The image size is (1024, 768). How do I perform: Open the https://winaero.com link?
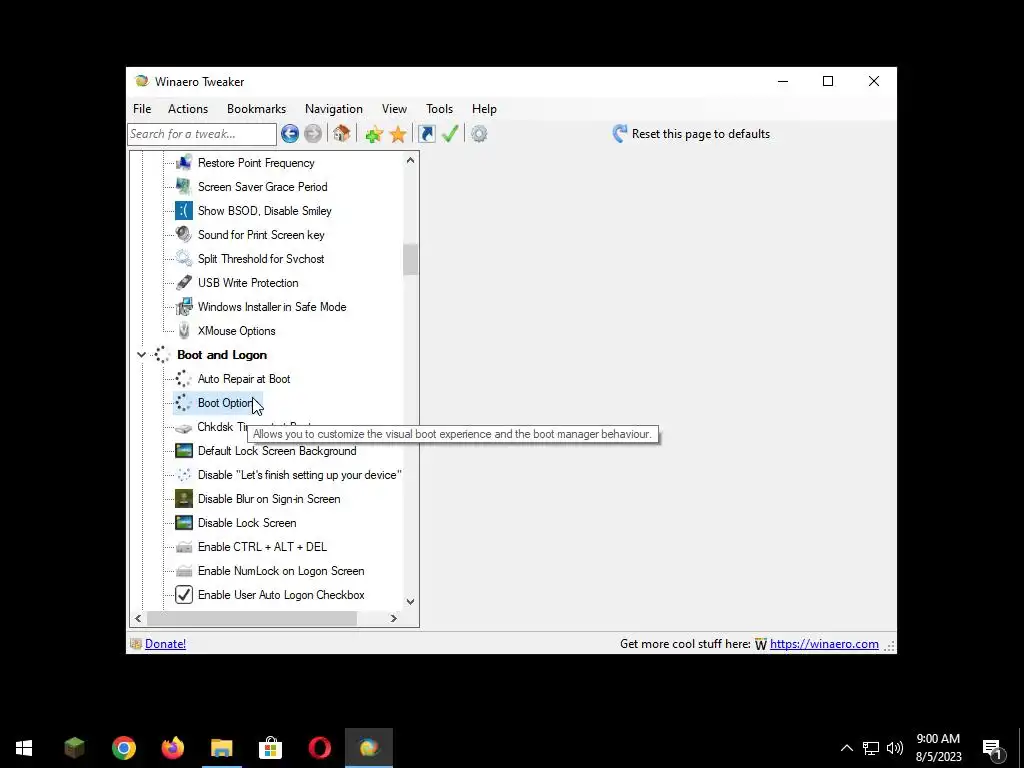(x=824, y=644)
